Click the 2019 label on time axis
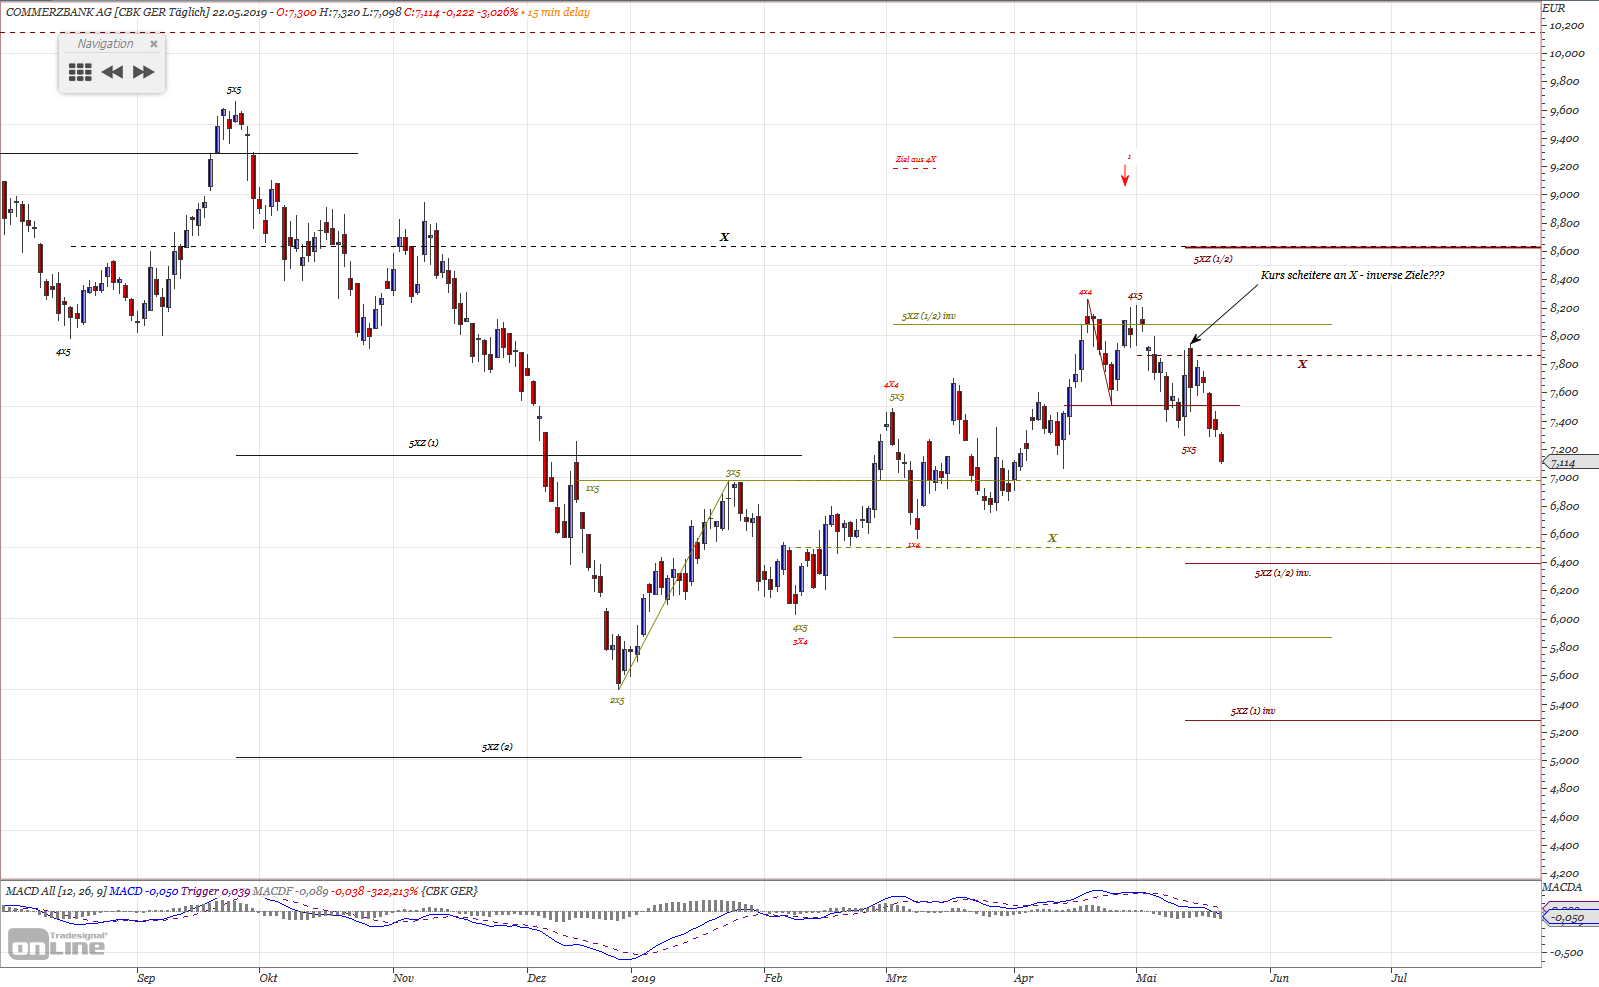The image size is (1599, 987). pos(643,978)
